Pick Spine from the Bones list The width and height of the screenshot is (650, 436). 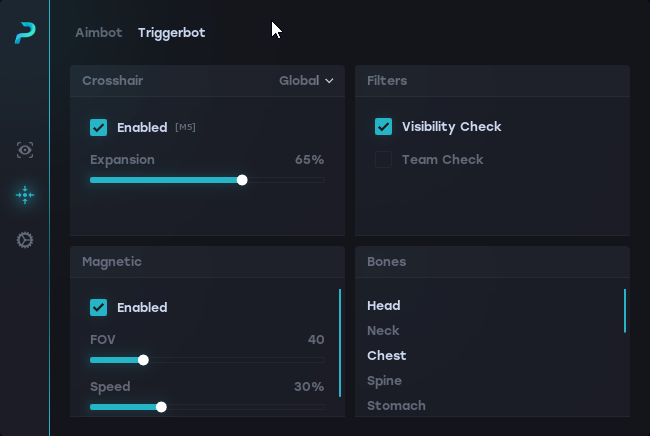click(384, 380)
